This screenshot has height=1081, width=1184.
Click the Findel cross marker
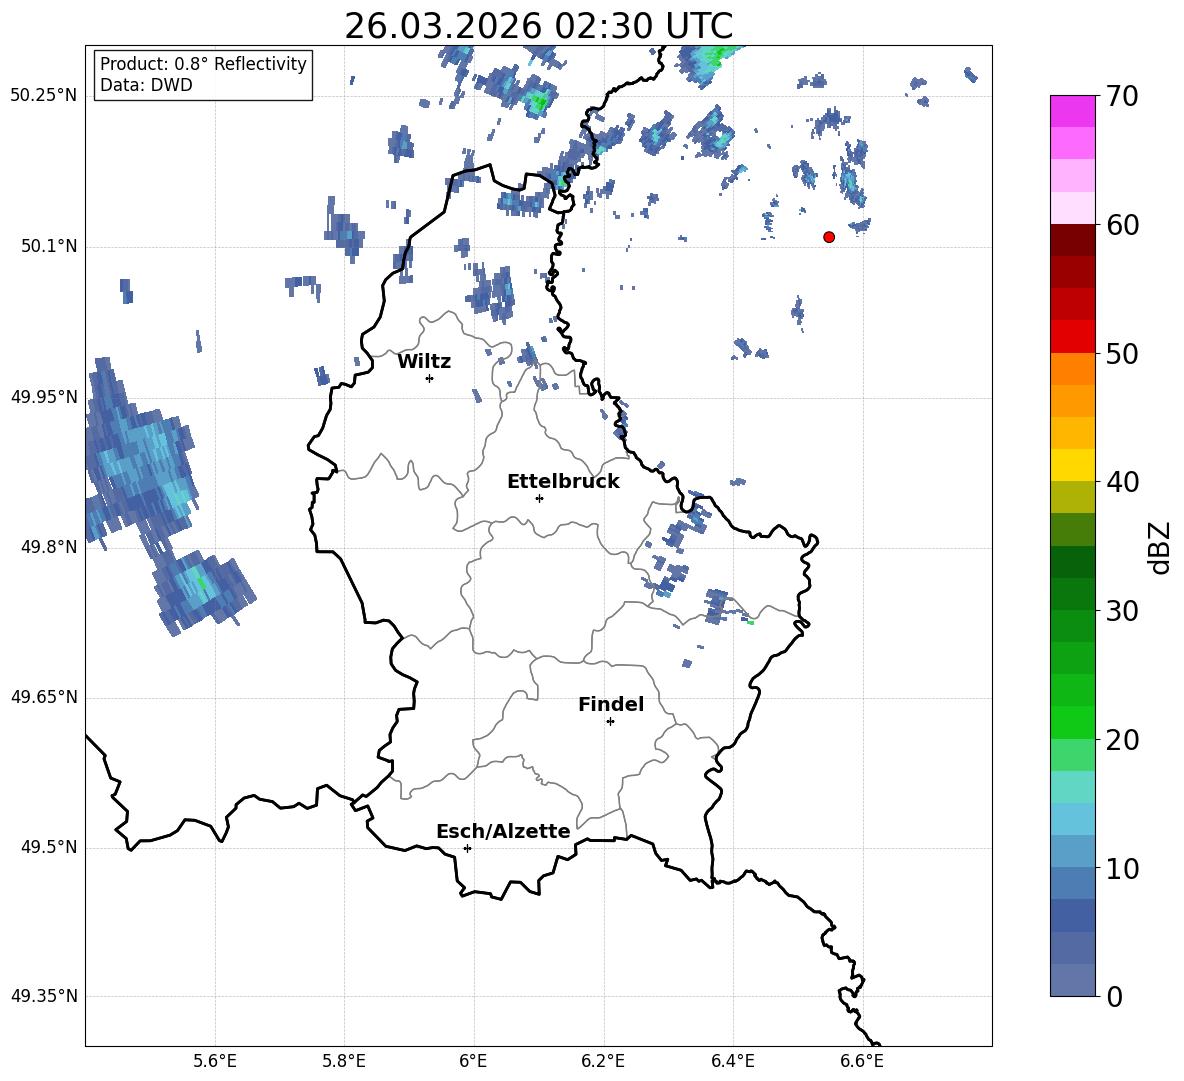click(610, 722)
